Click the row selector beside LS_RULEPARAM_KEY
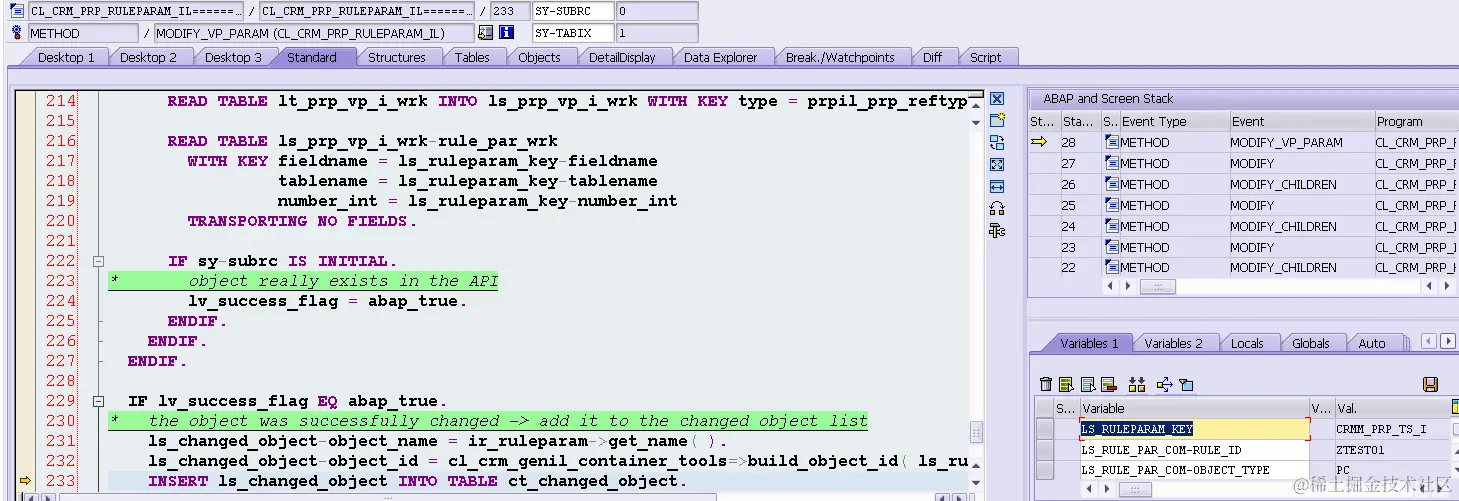Viewport: 1459px width, 501px height. [x=1045, y=429]
